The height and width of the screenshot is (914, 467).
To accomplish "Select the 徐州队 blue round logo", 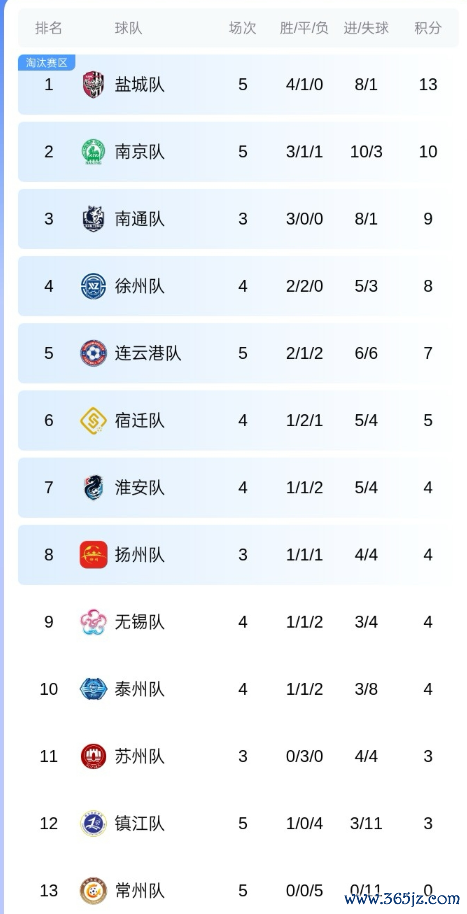I will 93,286.
